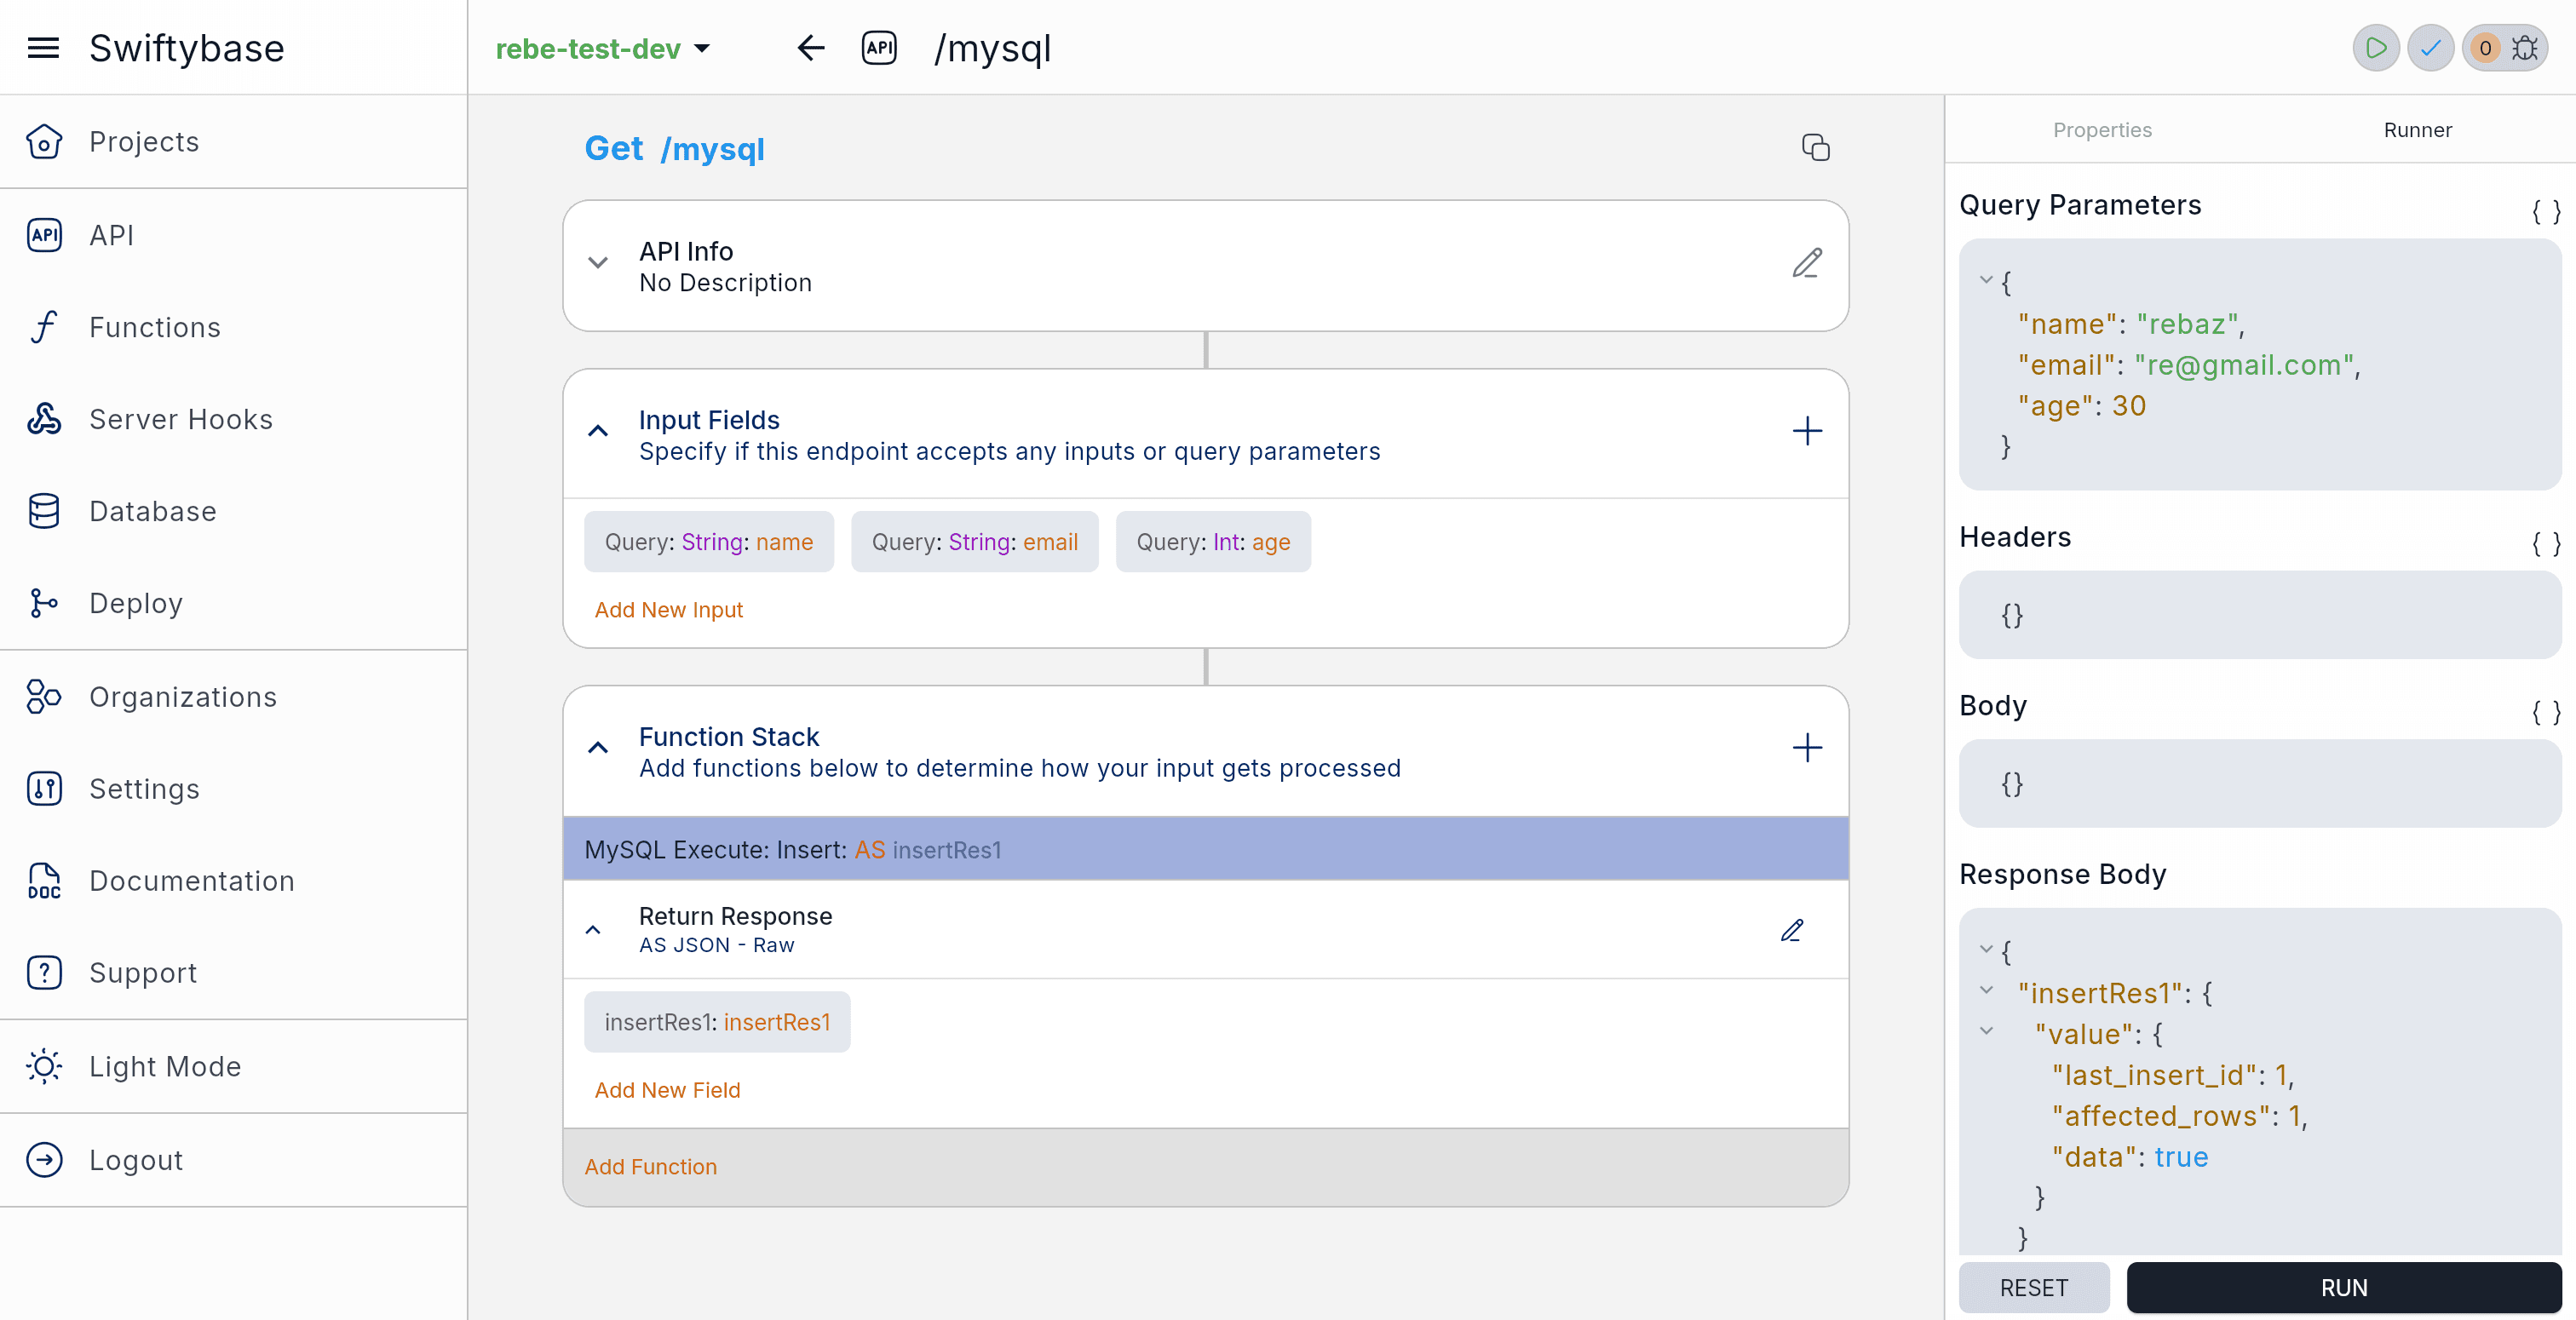Collapse the insertRes1 node in response
Viewport: 2576px width, 1320px height.
1986,990
